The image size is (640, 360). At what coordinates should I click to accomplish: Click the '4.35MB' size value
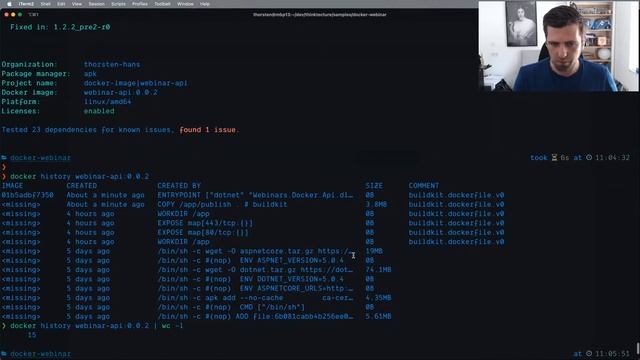pos(378,298)
